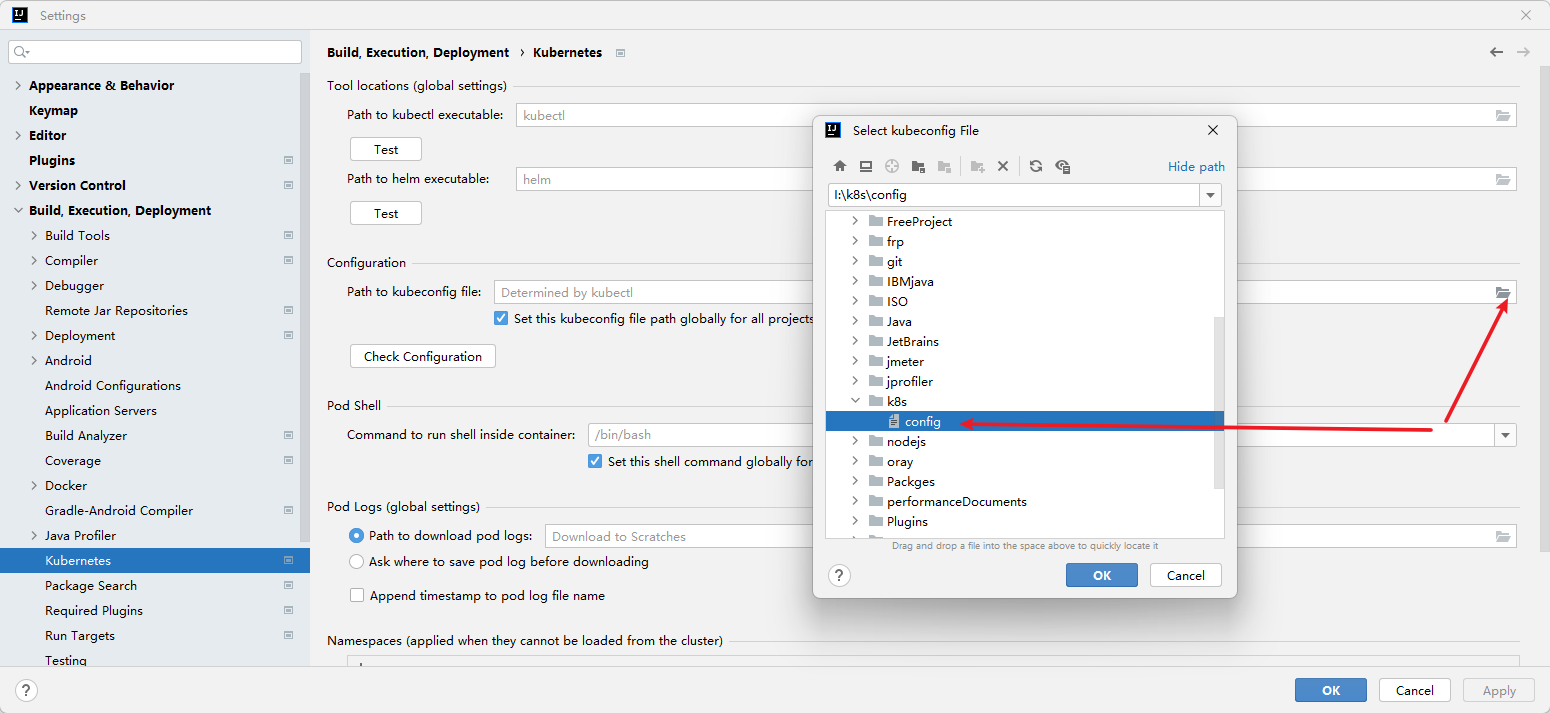
Task: Open the help icon in kubeconfig dialog
Action: tap(840, 575)
